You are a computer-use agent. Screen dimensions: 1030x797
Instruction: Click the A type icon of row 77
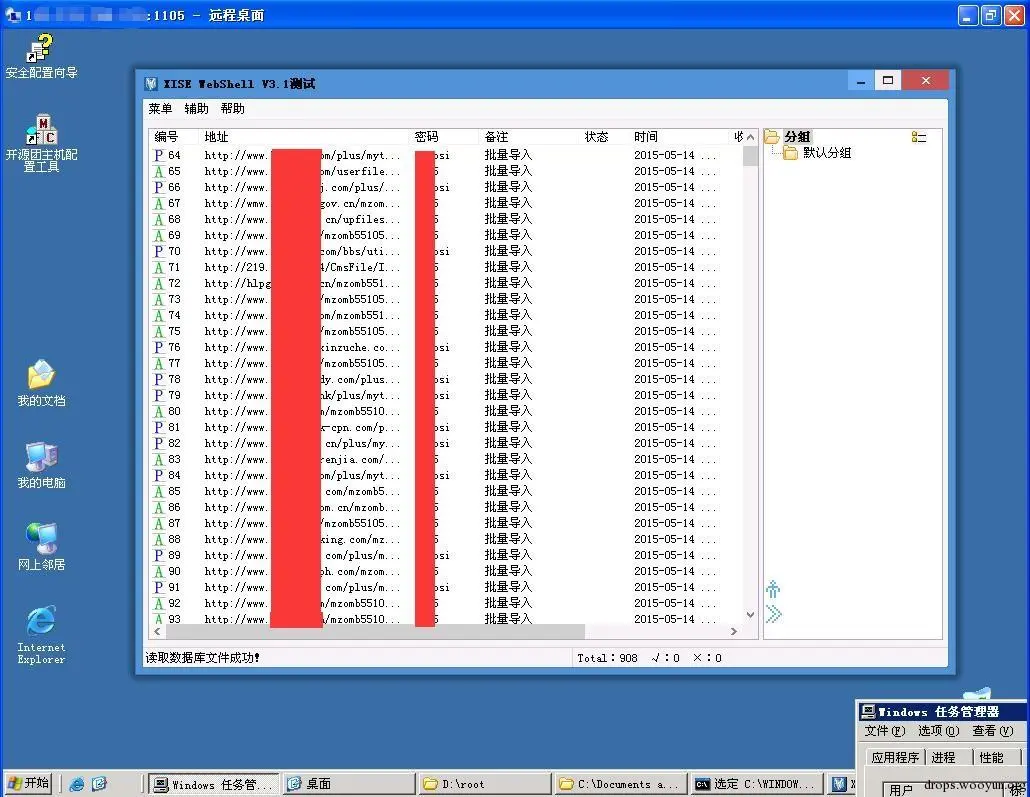[x=159, y=363]
